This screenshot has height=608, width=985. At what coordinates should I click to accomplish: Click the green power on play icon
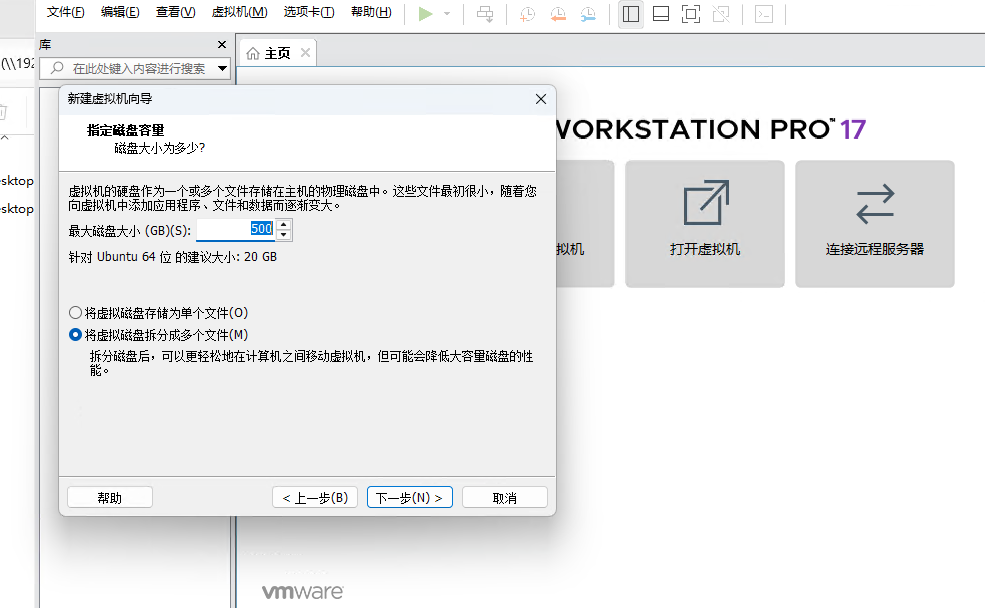point(425,14)
